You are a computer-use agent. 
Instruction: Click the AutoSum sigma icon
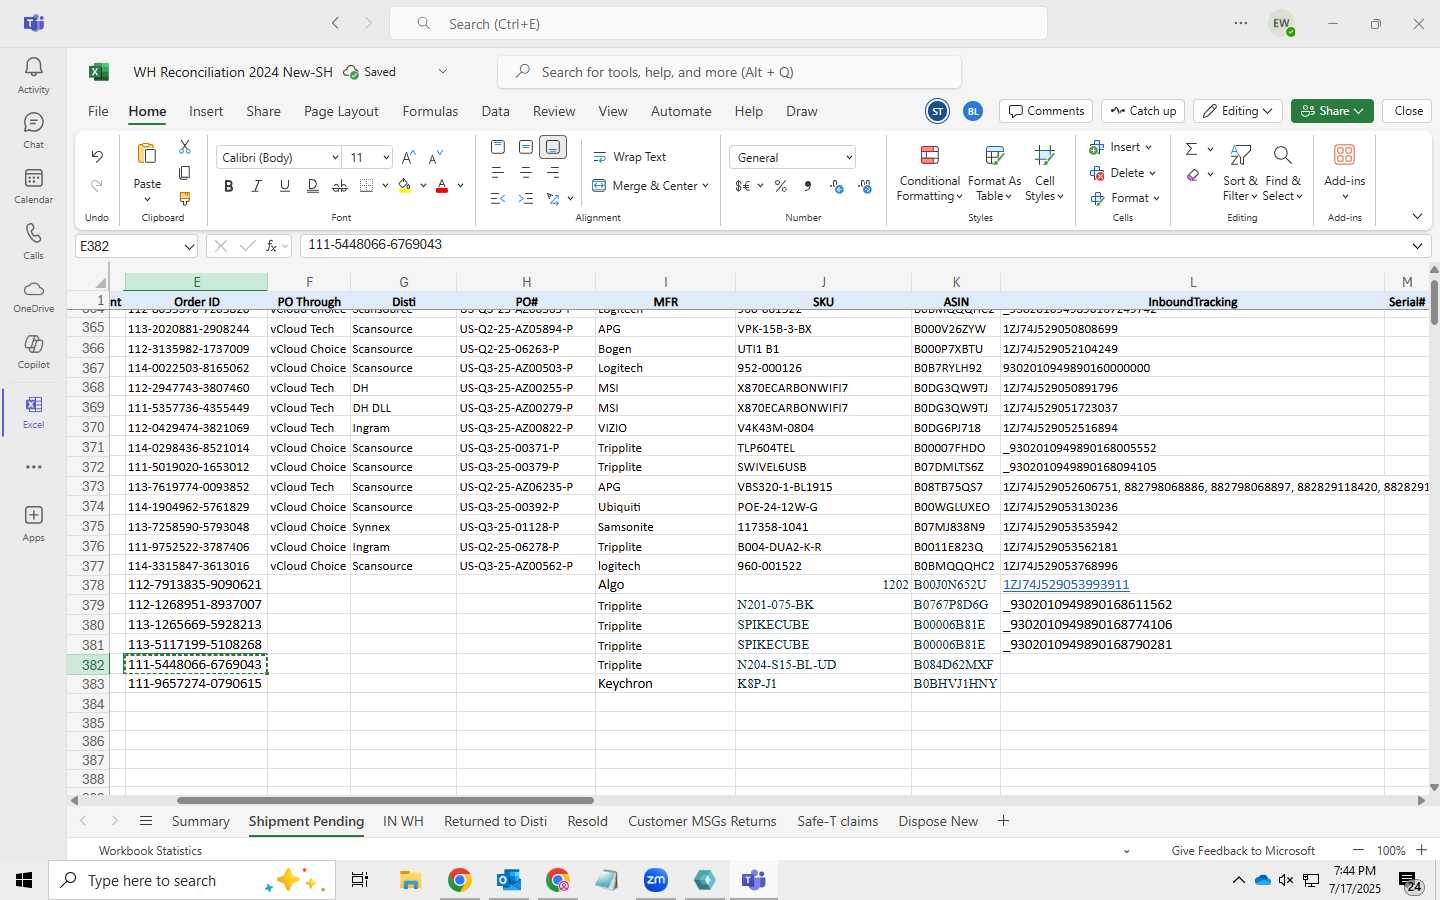point(1191,149)
